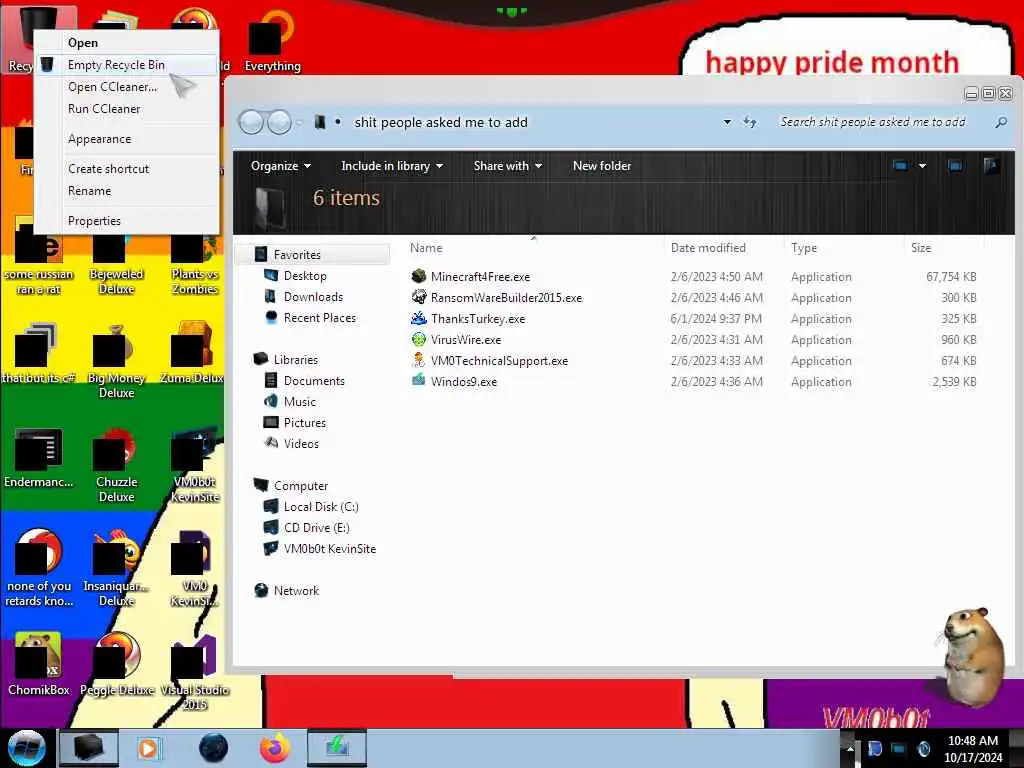1024x768 pixels.
Task: Click the change view icon
Action: click(x=900, y=166)
